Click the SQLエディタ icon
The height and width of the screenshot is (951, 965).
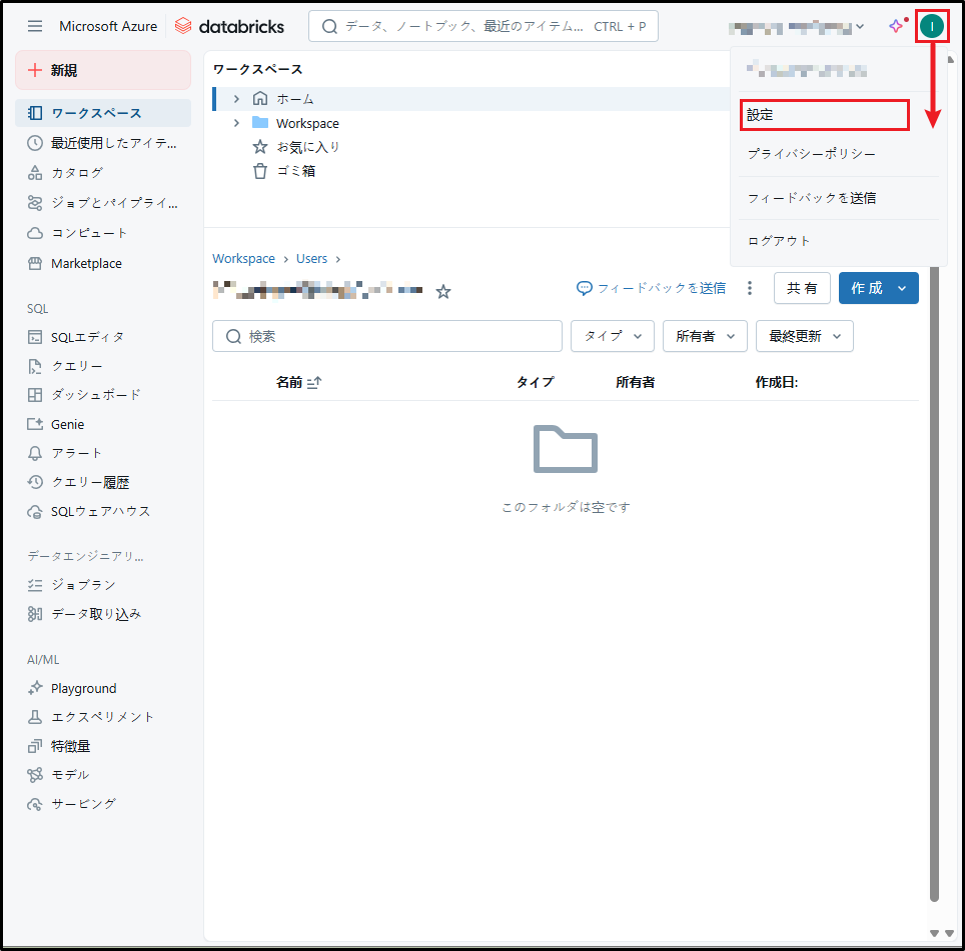click(35, 337)
